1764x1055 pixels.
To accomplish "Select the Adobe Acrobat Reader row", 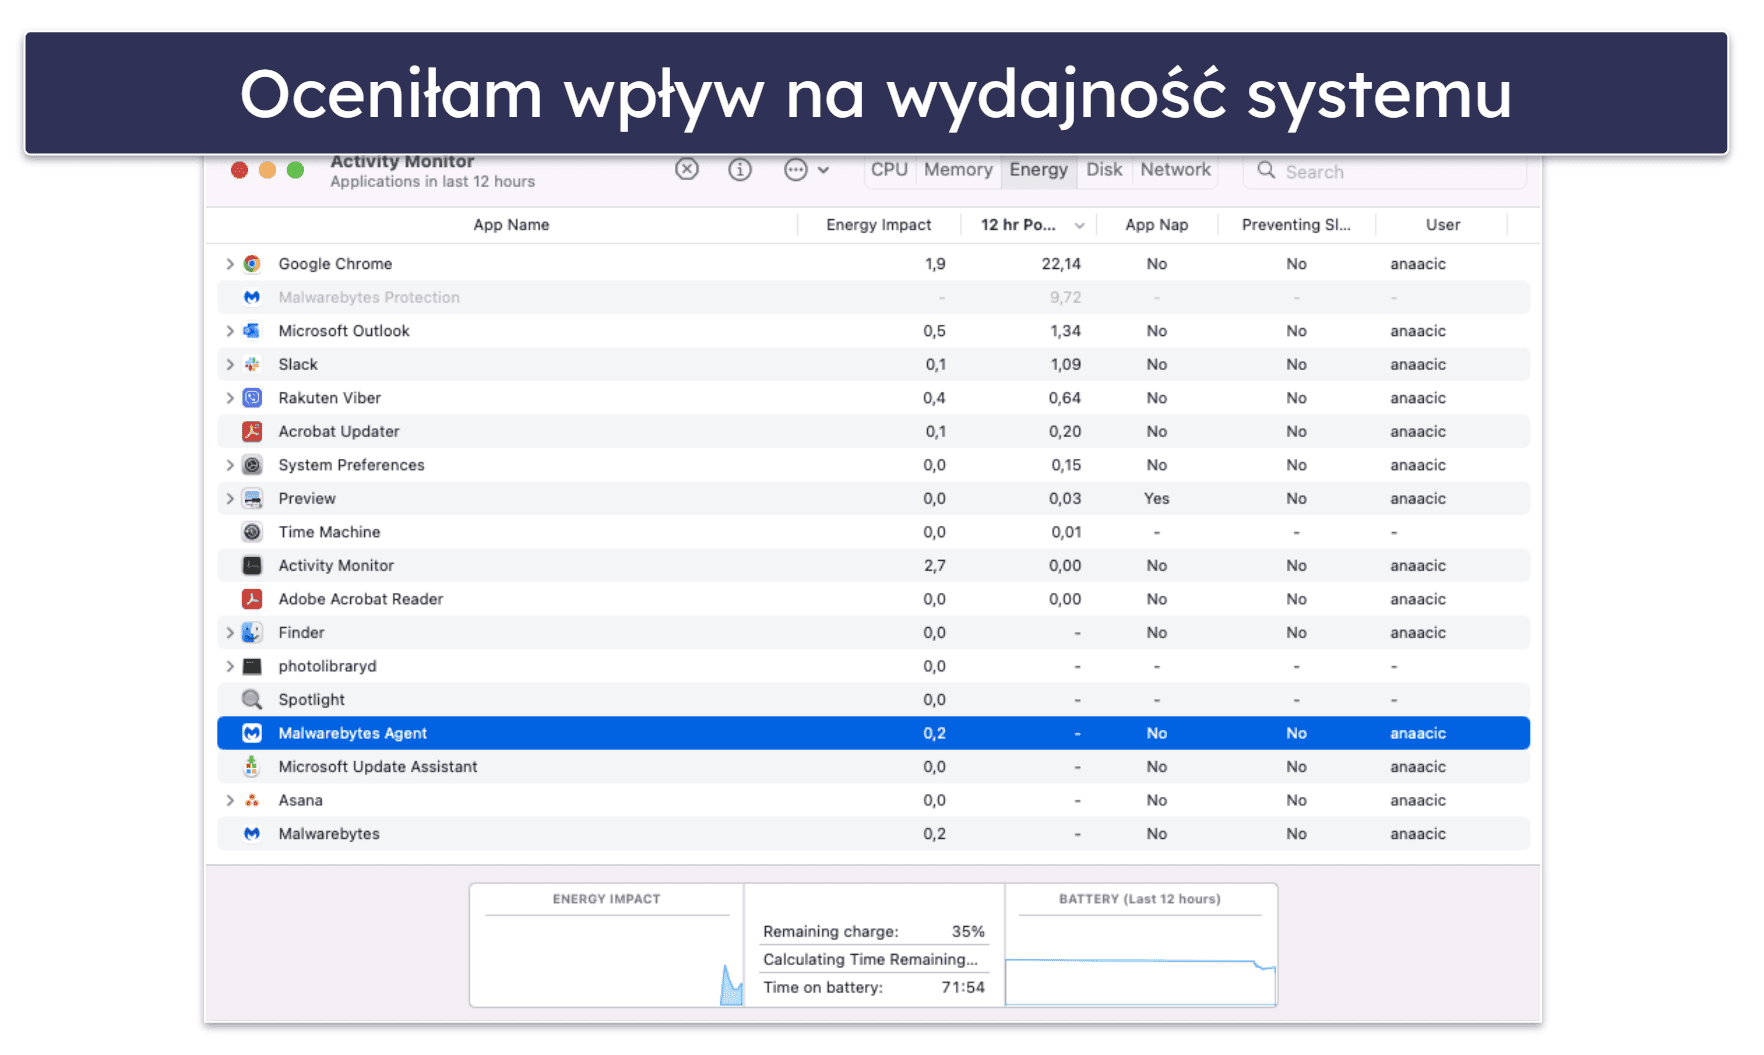I will [873, 599].
